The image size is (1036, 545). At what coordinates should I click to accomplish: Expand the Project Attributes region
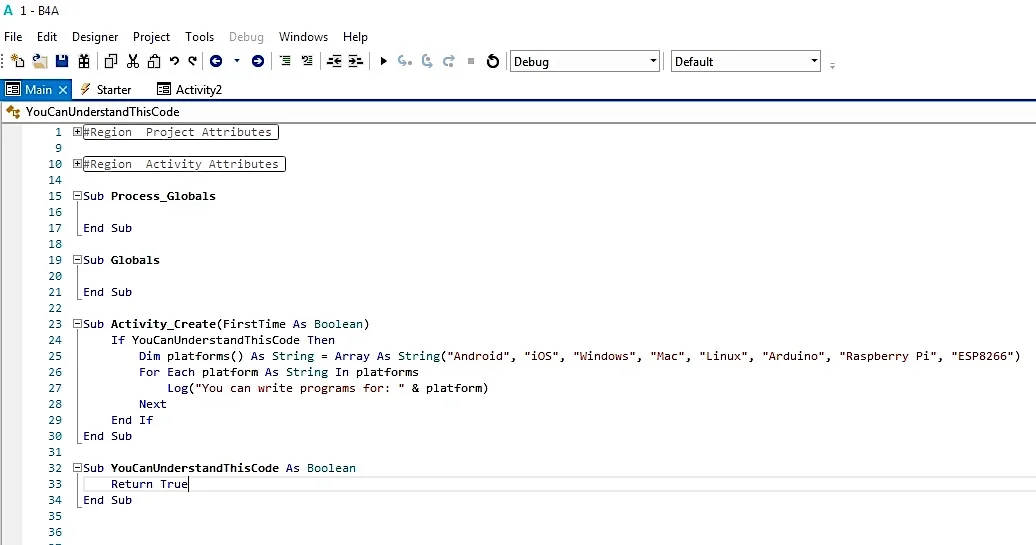(x=77, y=131)
